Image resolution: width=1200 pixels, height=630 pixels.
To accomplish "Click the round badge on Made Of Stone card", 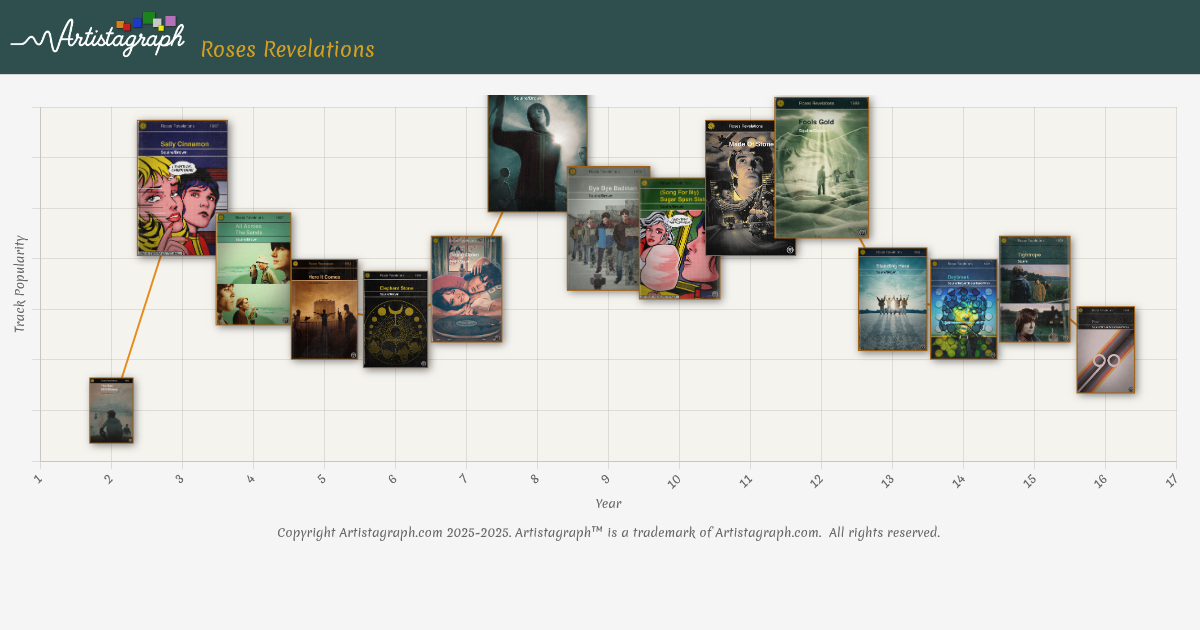I will (x=712, y=126).
